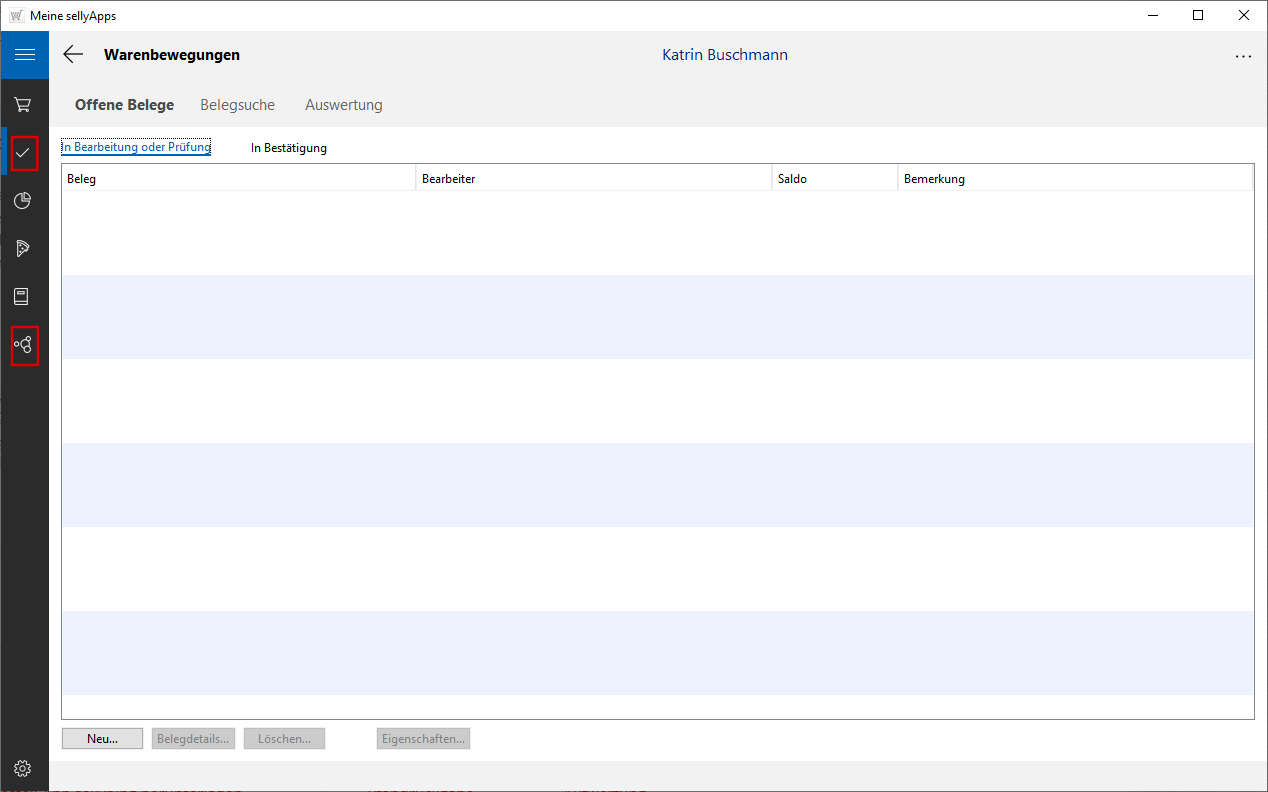Click the connected circles sidebar icon
This screenshot has width=1268, height=792.
[x=24, y=345]
